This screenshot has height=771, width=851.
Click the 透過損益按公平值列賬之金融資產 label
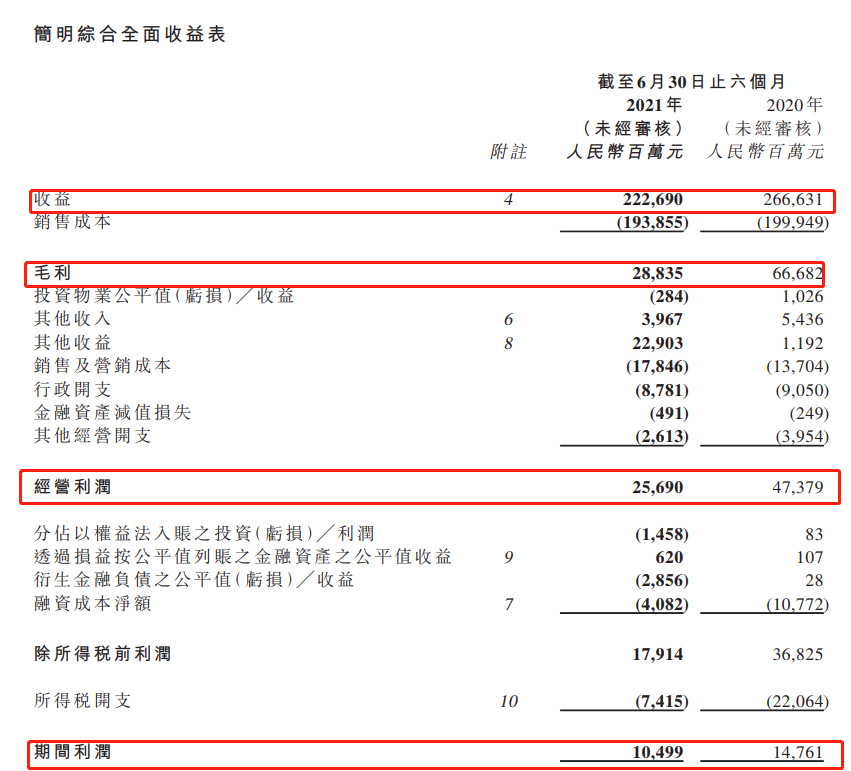pyautogui.click(x=243, y=557)
